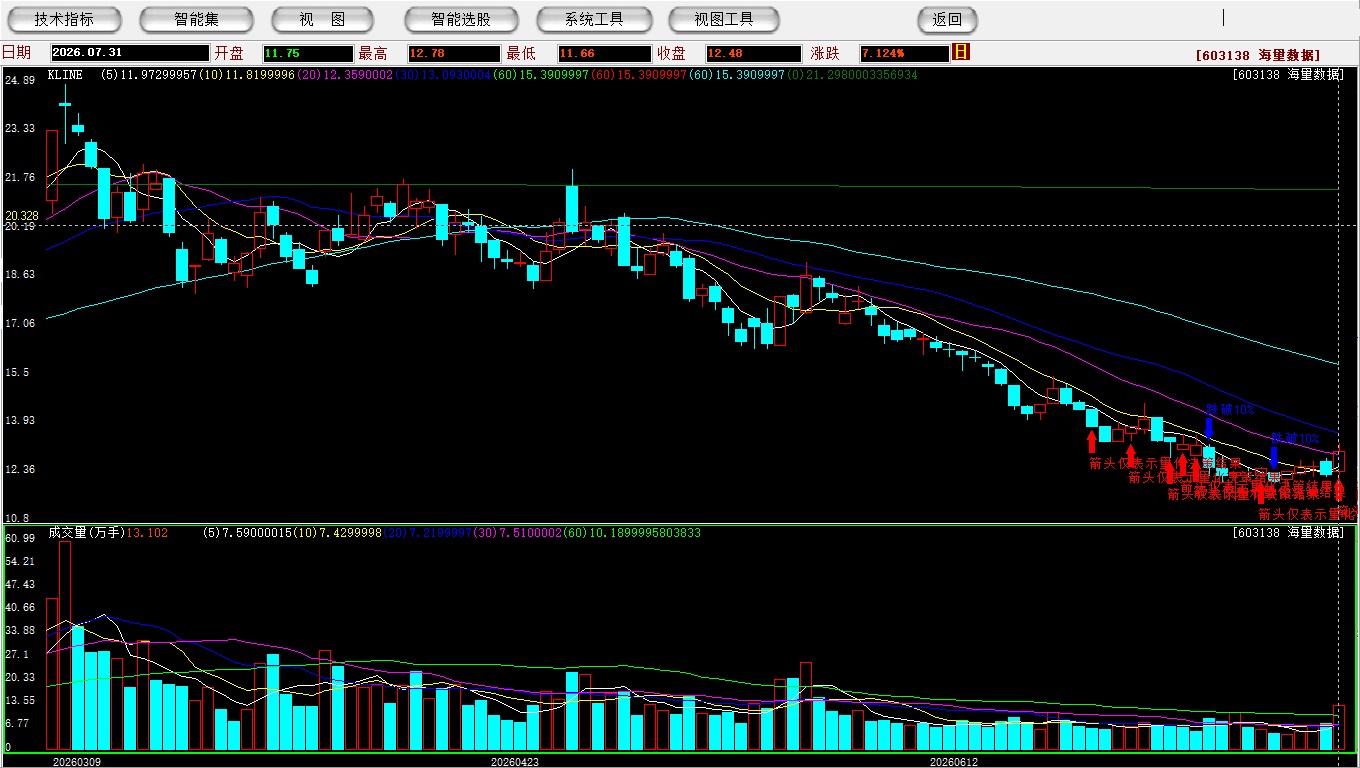This screenshot has width=1360, height=768.
Task: Click the 系统工具 system tools button
Action: tap(594, 19)
